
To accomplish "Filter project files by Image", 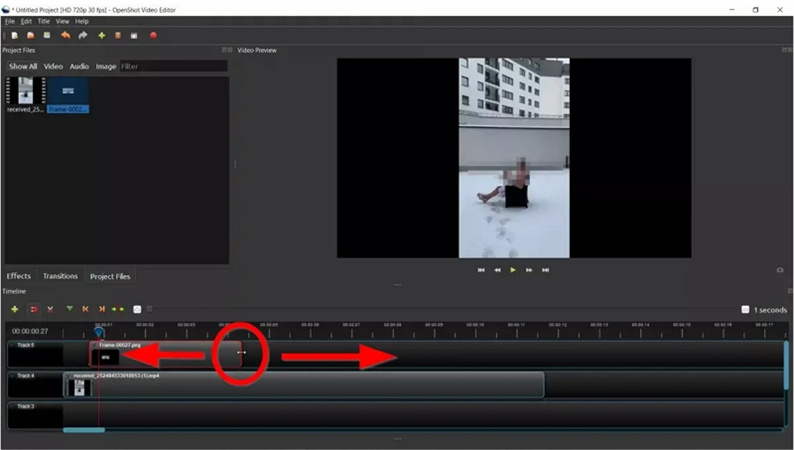I will click(105, 66).
